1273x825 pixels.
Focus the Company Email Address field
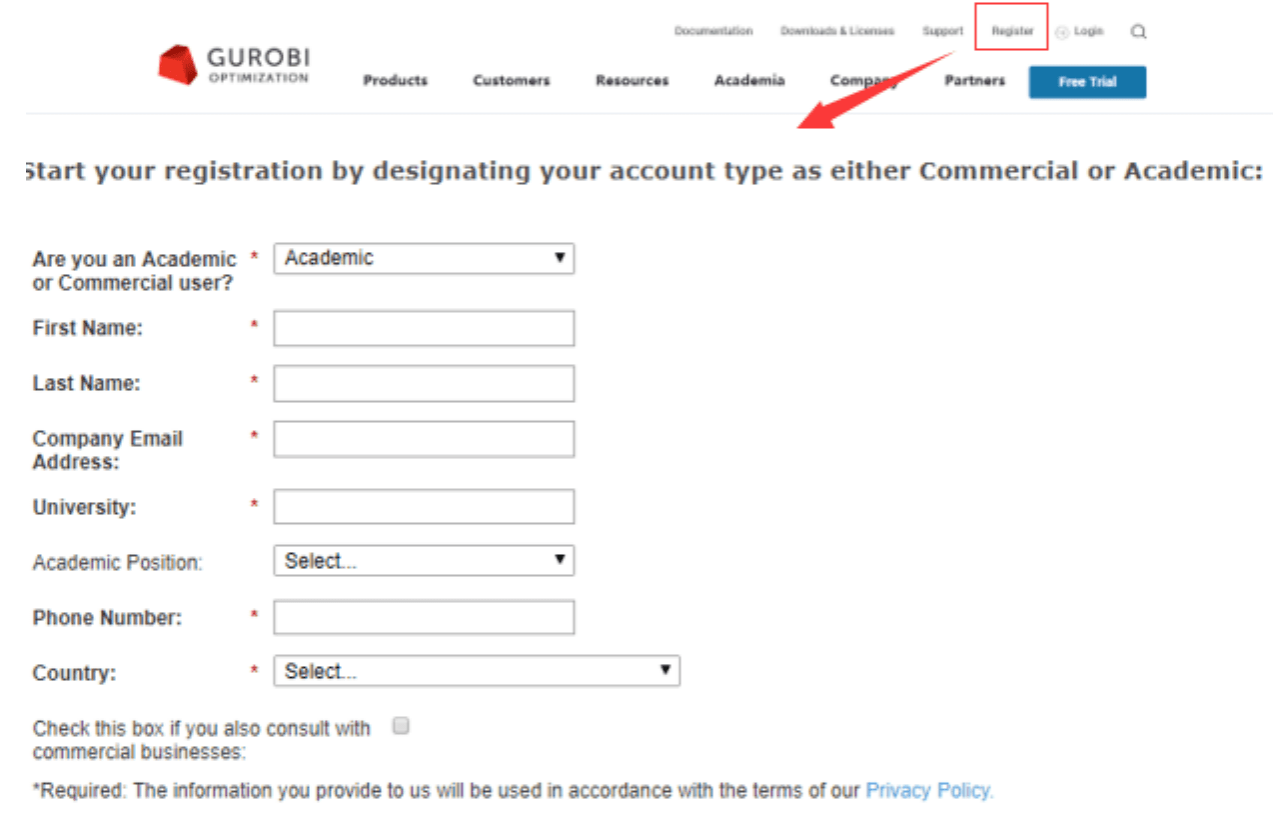pos(424,439)
